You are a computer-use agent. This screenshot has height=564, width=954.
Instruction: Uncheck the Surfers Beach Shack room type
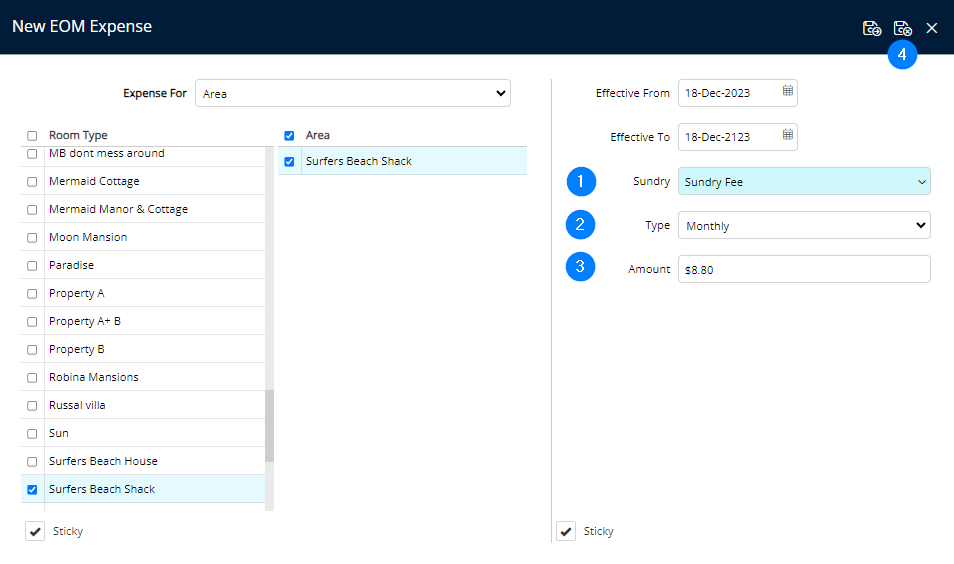coord(33,490)
